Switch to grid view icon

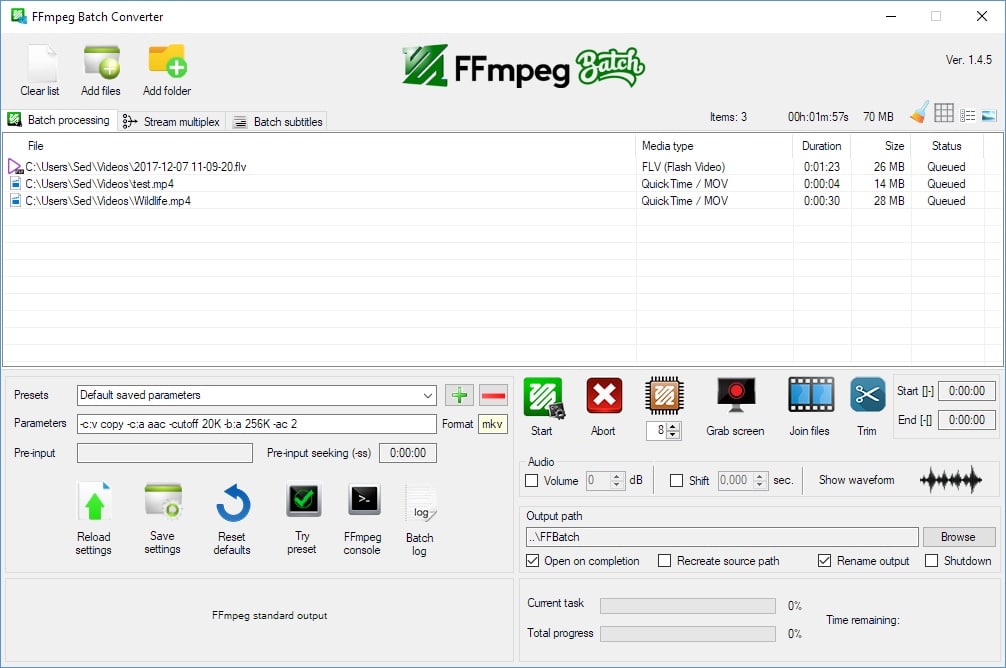pyautogui.click(x=944, y=114)
